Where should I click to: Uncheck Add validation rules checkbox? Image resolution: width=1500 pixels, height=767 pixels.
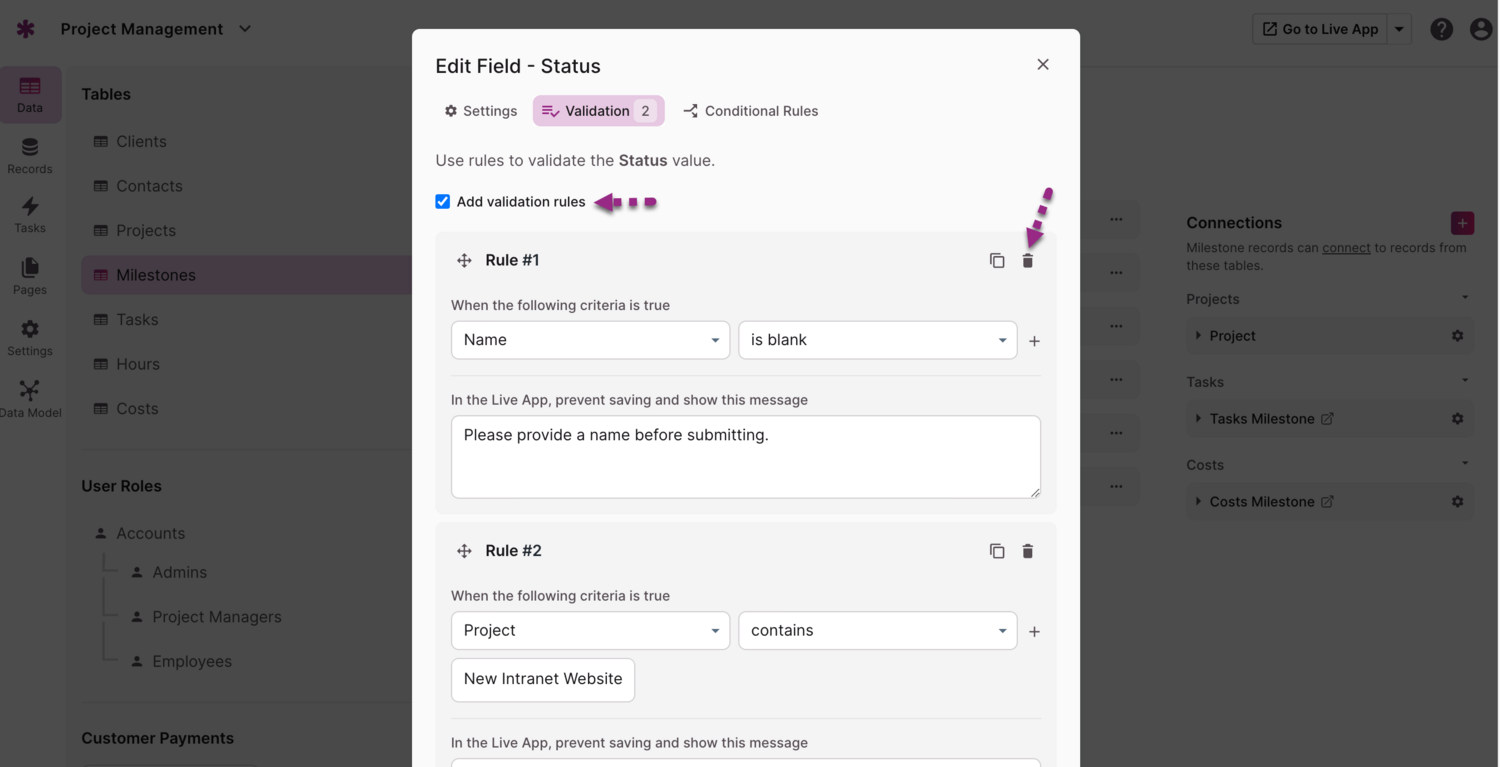click(x=443, y=201)
